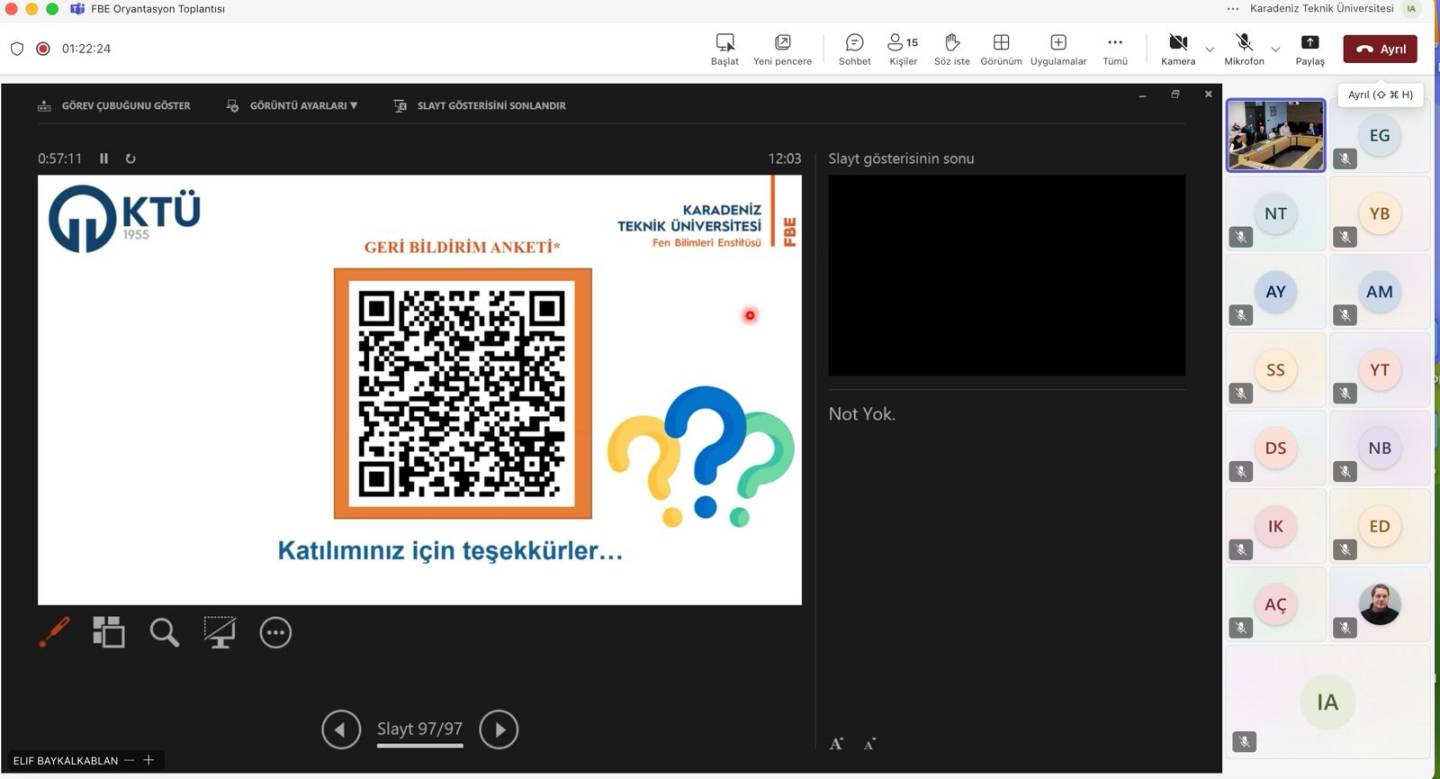The image size is (1440, 779).
Task: Click the QR code on slide
Action: 462,393
